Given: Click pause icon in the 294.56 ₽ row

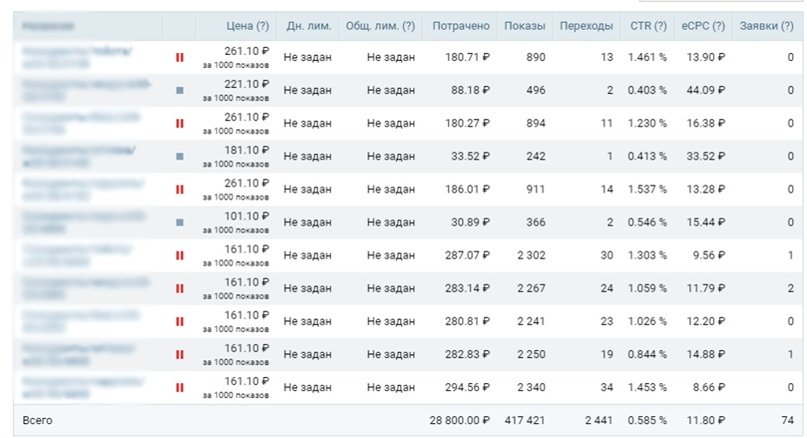Looking at the screenshot, I should click(180, 387).
